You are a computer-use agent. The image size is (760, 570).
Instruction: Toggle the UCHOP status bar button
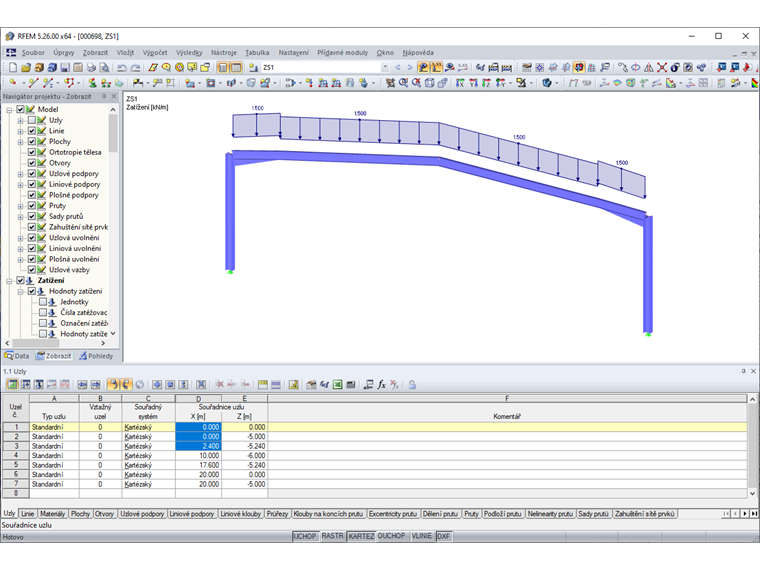coord(305,536)
